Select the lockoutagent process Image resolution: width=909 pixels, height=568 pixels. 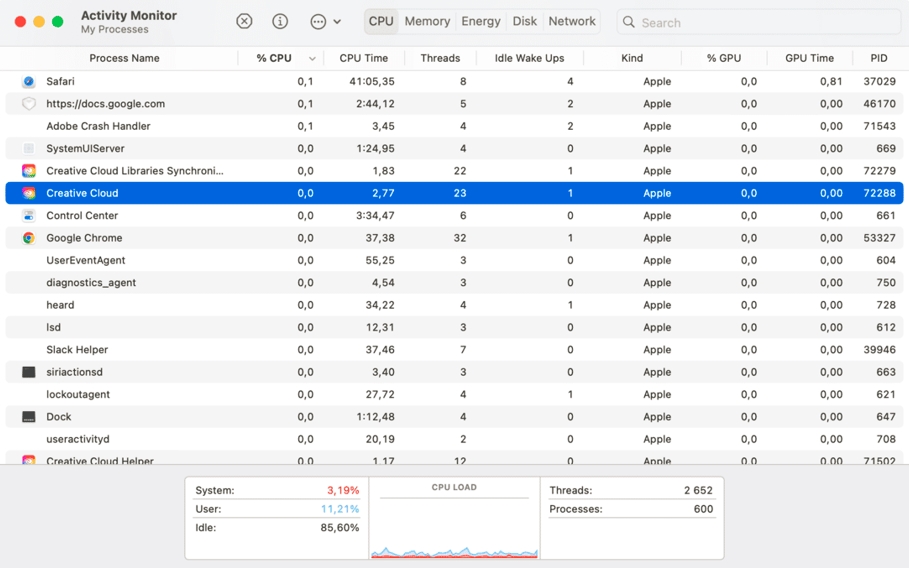tap(78, 395)
